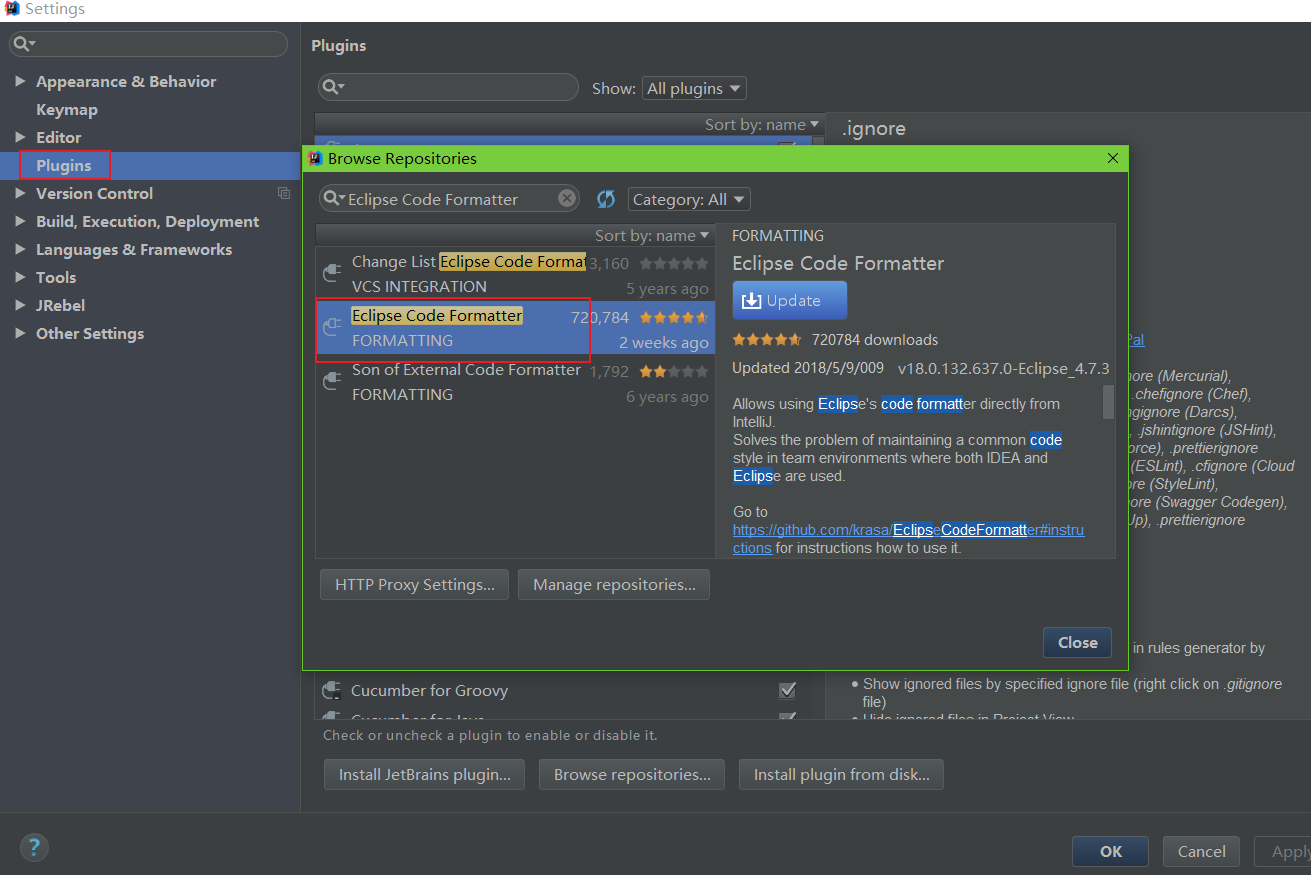Select Plugins in settings tree
The width and height of the screenshot is (1311, 875).
coord(150,165)
